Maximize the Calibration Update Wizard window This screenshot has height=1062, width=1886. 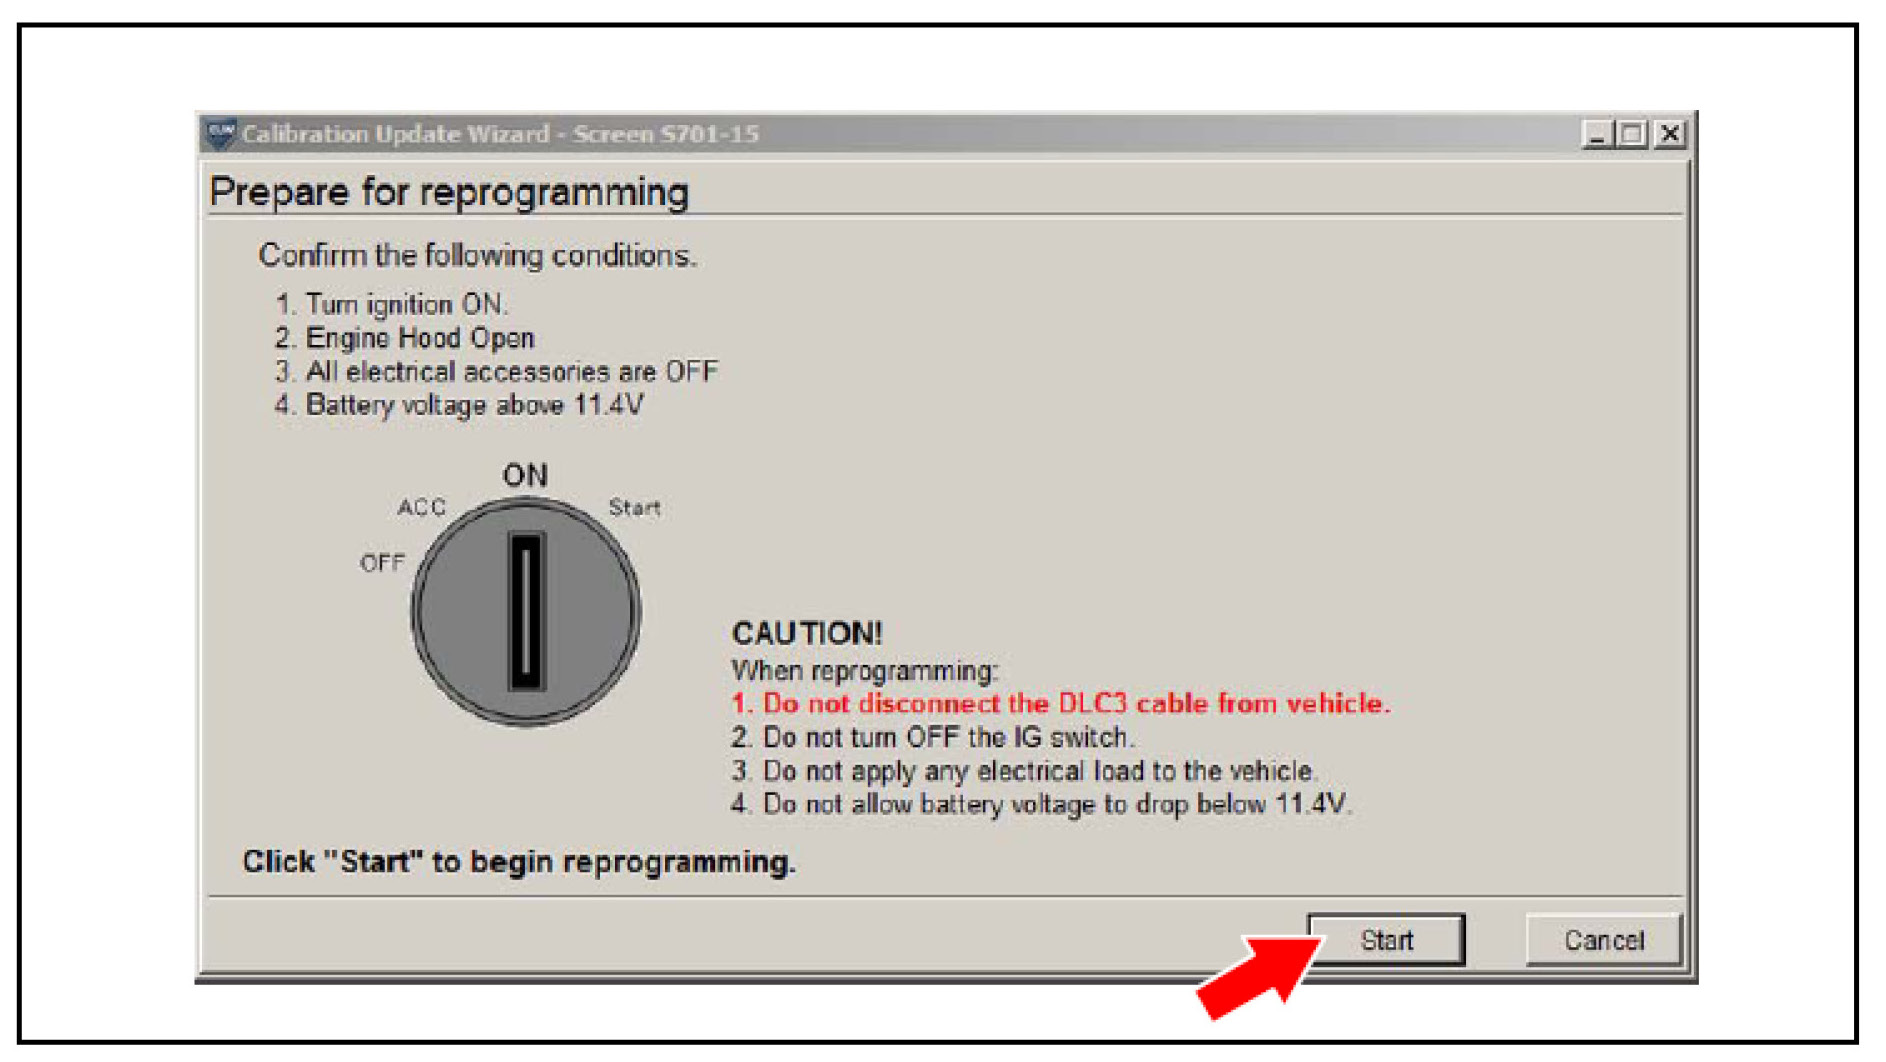1632,134
